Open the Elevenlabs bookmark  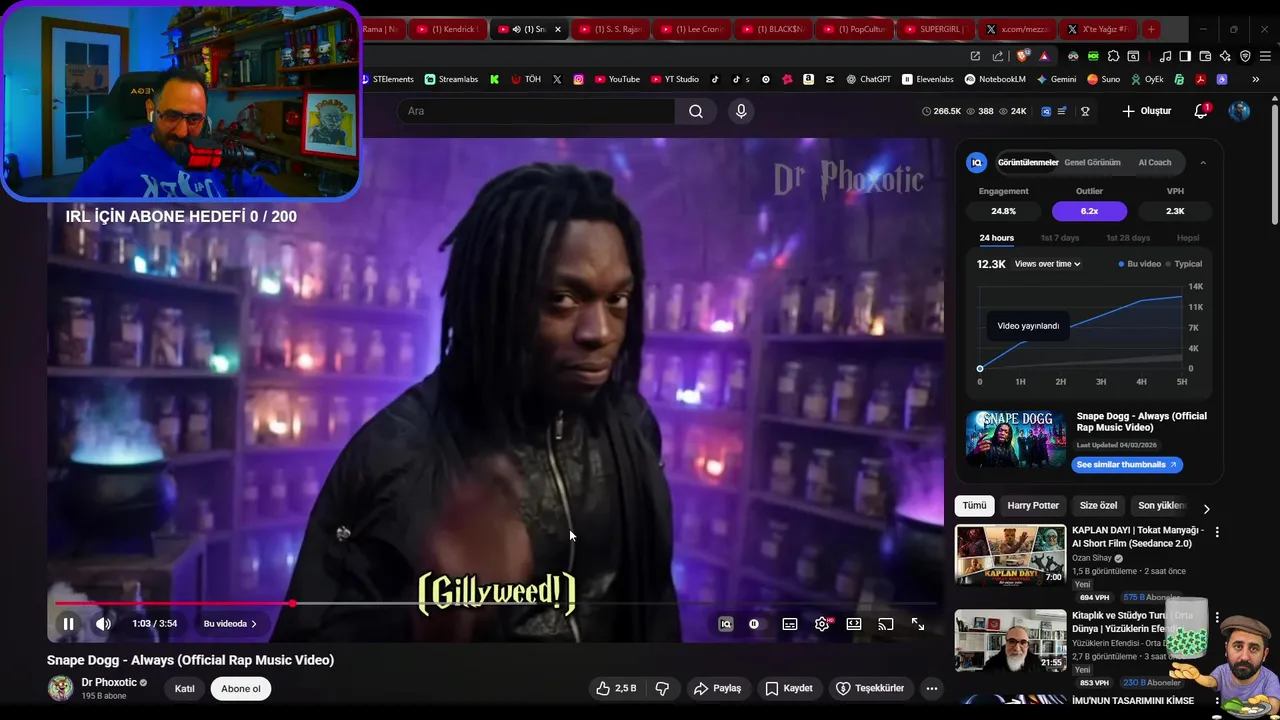point(928,79)
